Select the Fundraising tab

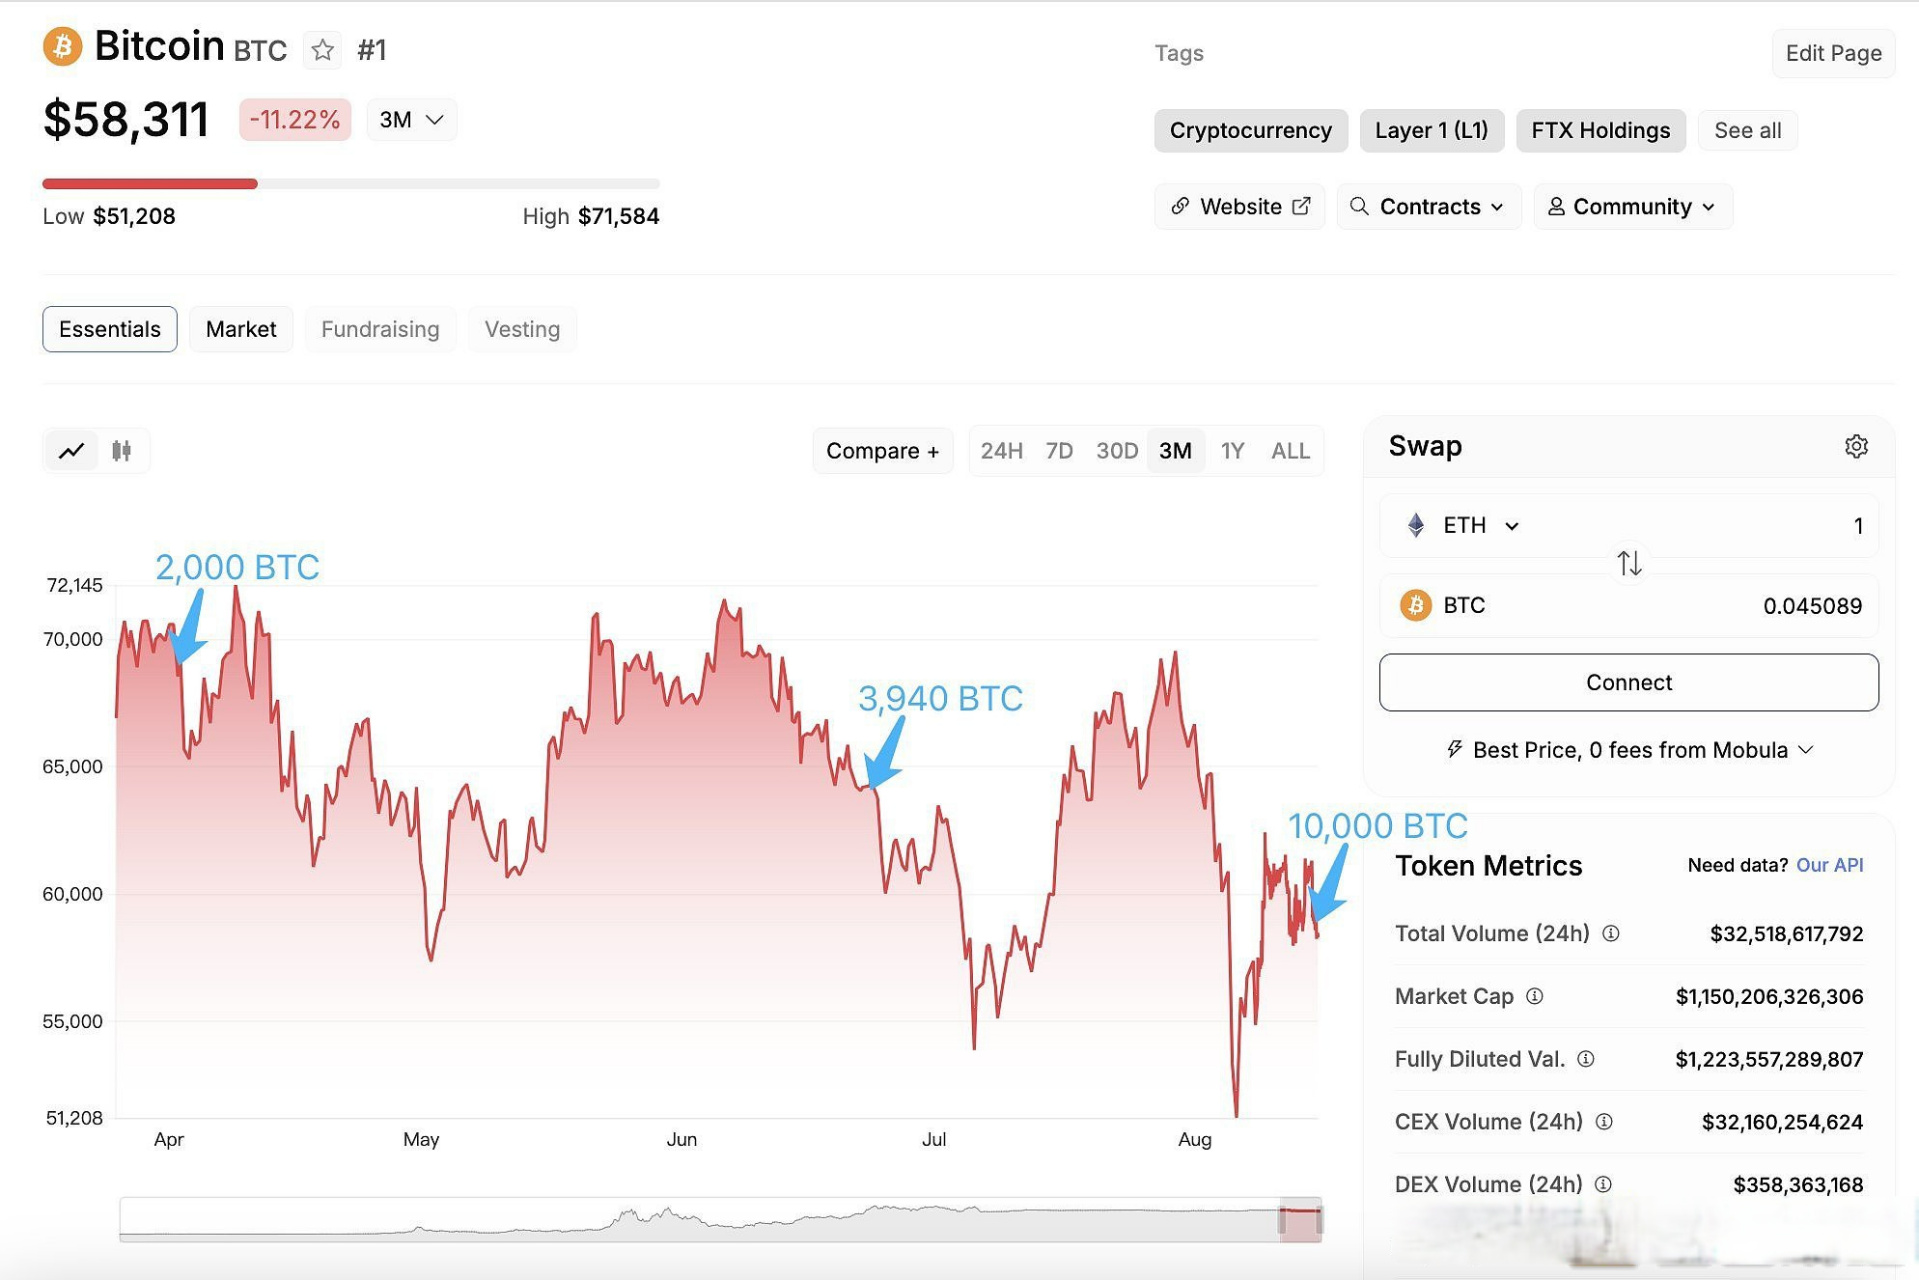[x=380, y=329]
